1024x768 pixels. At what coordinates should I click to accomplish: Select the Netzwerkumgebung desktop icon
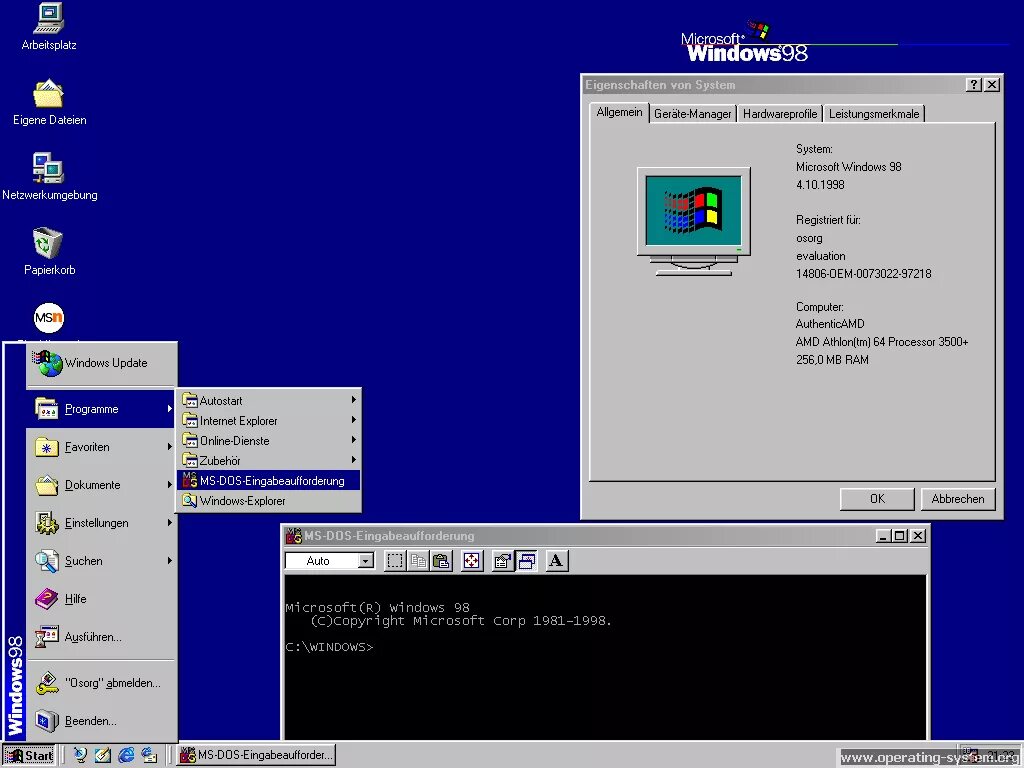tap(49, 177)
